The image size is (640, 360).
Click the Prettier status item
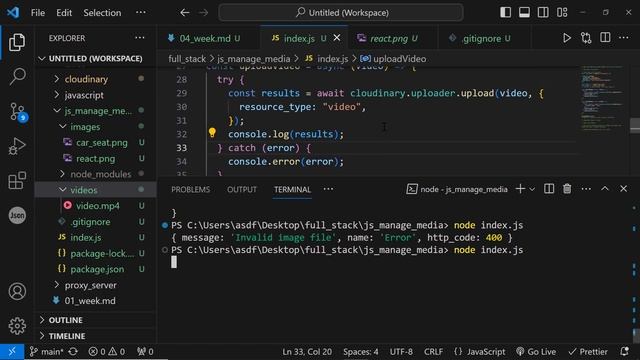coord(588,351)
